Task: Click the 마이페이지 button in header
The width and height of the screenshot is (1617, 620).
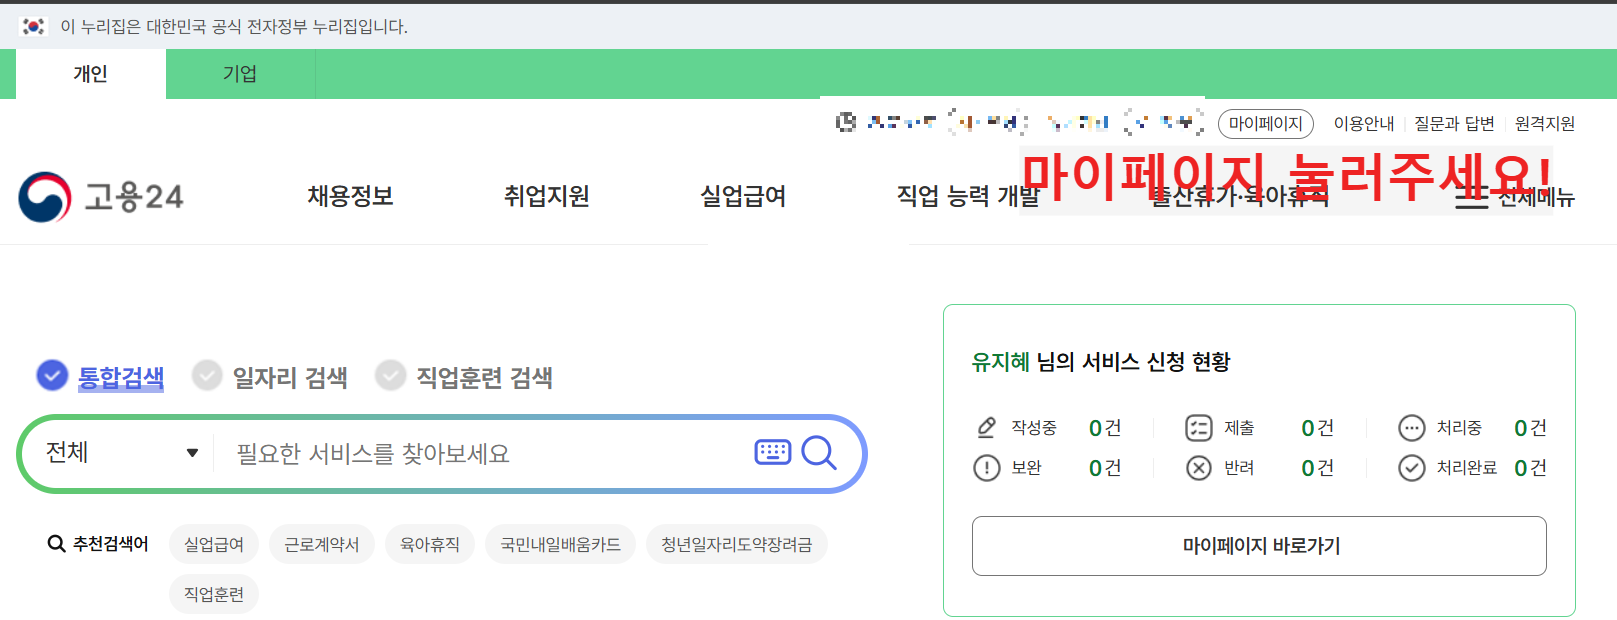Action: pos(1266,123)
